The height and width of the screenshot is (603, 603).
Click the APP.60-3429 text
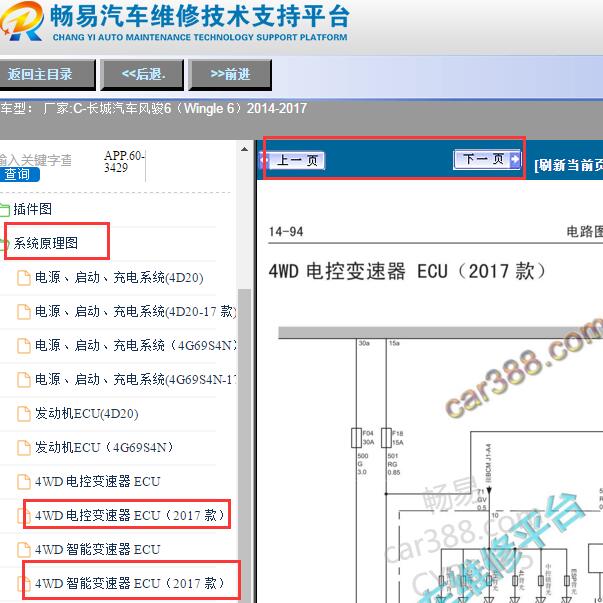124,162
